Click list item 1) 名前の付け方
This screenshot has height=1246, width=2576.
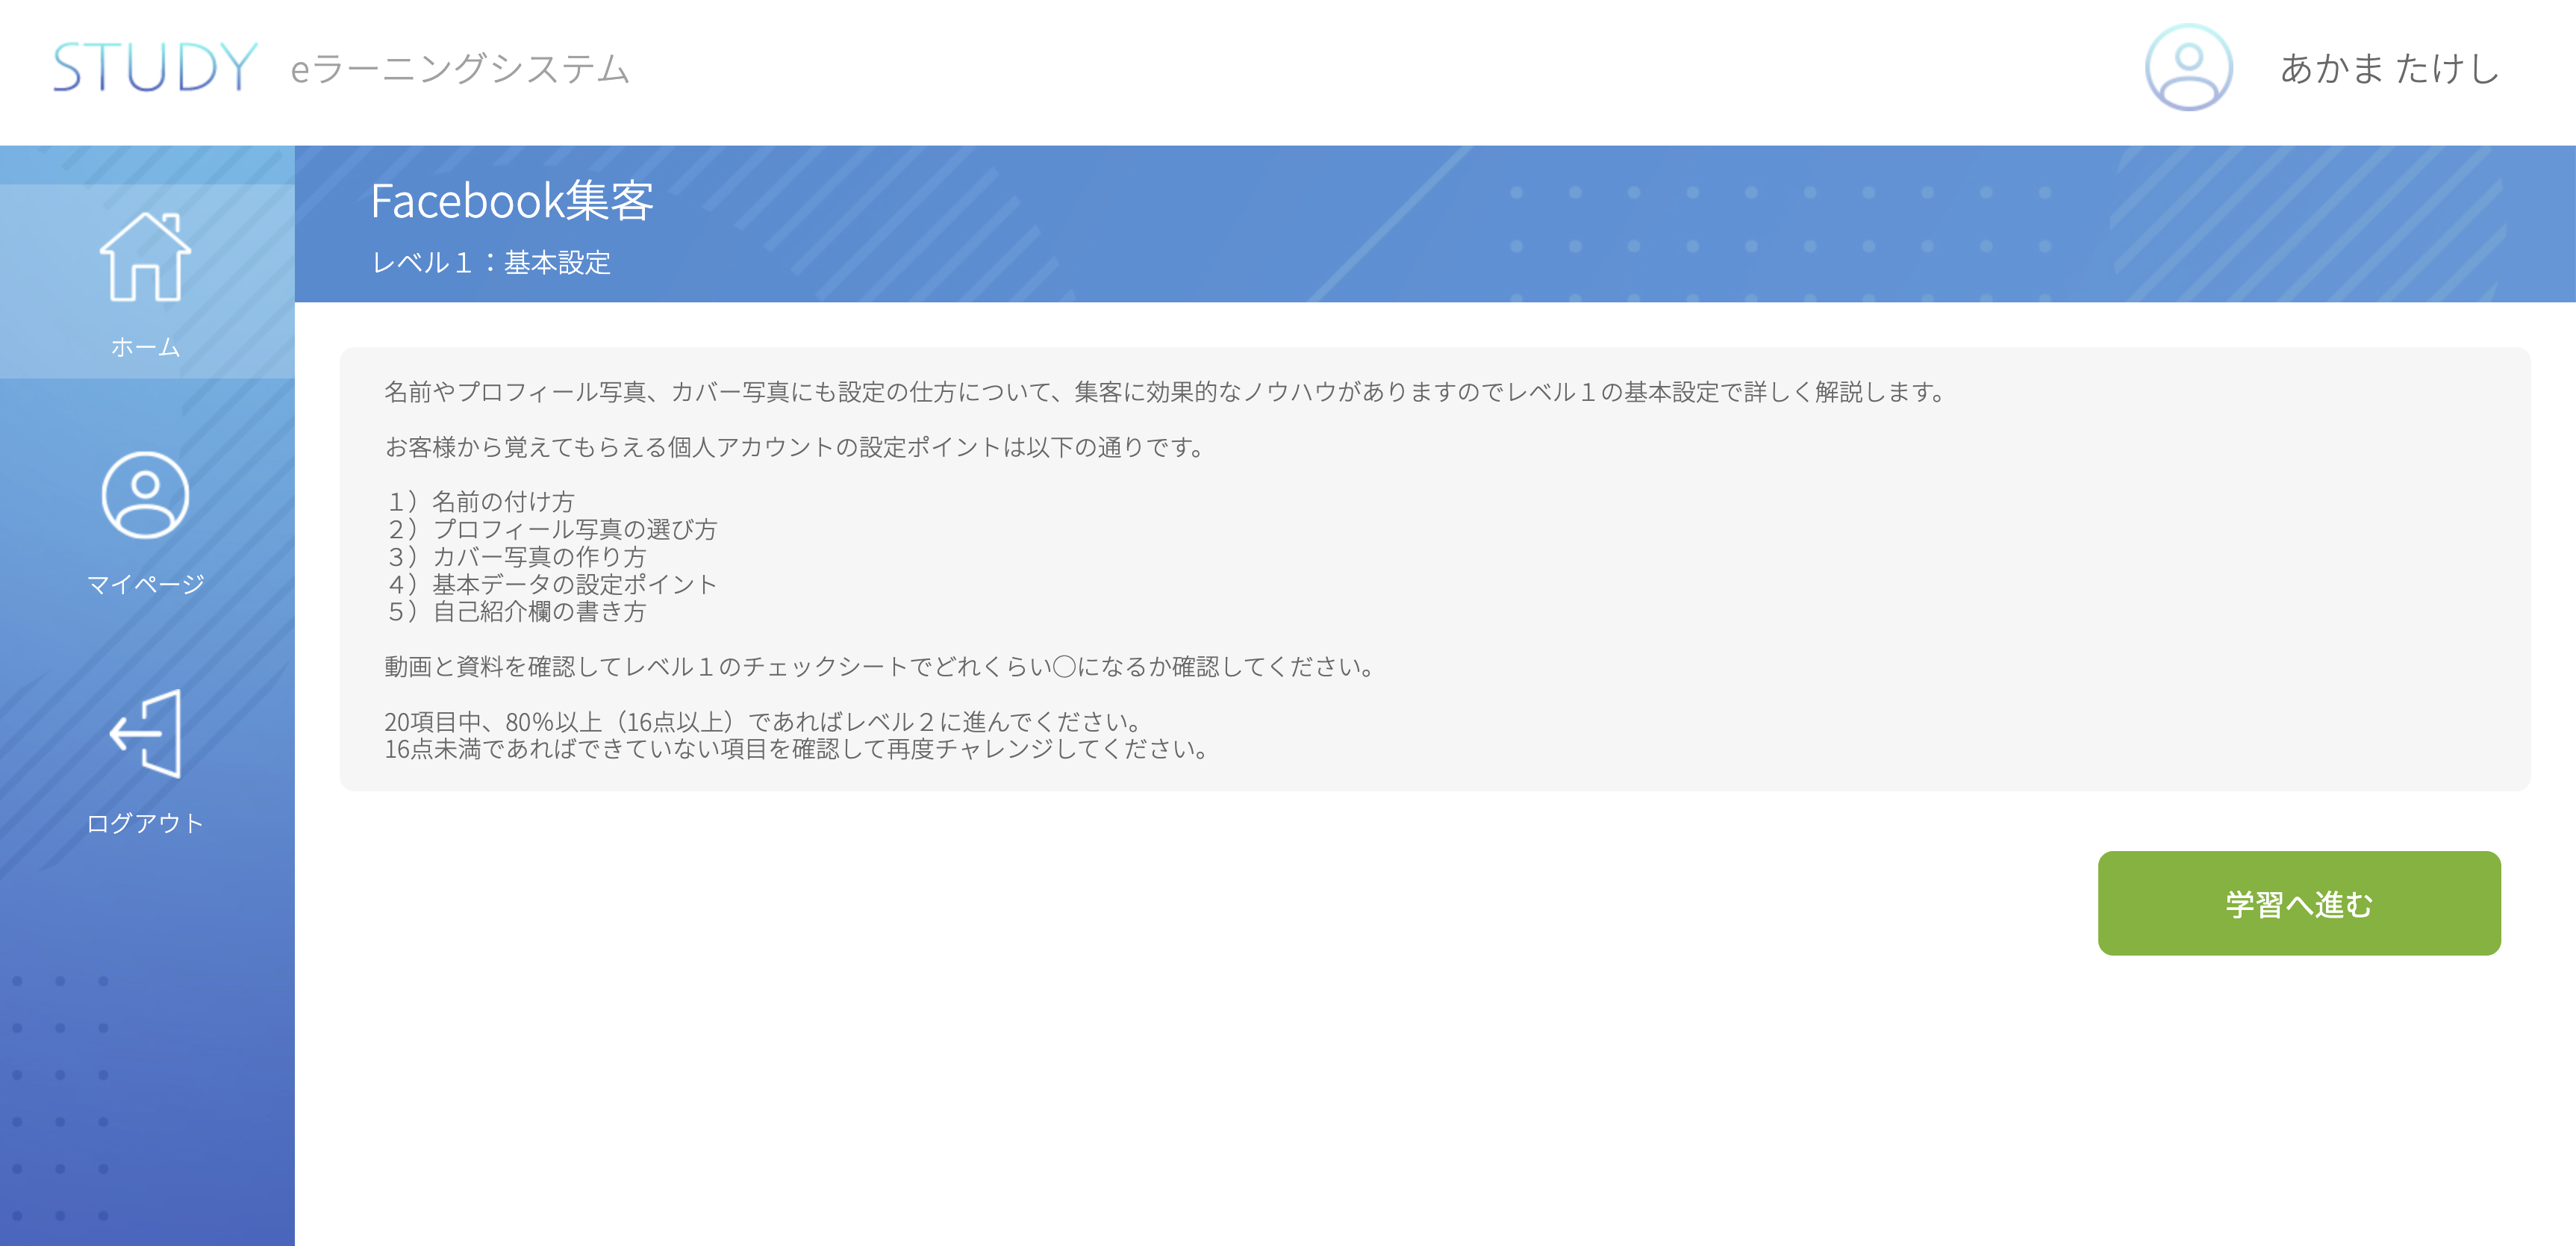click(481, 501)
